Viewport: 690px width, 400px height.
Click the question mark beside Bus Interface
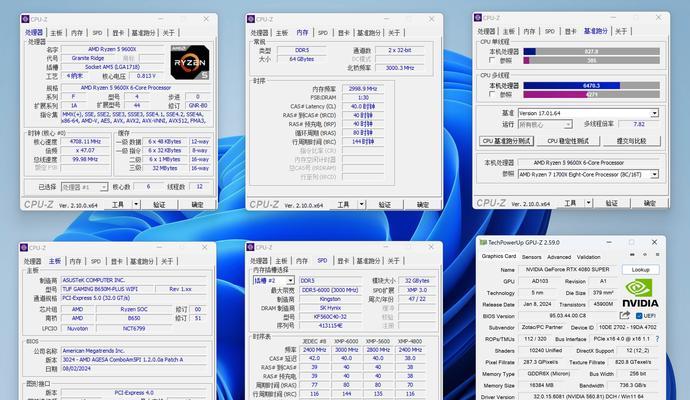coord(657,339)
